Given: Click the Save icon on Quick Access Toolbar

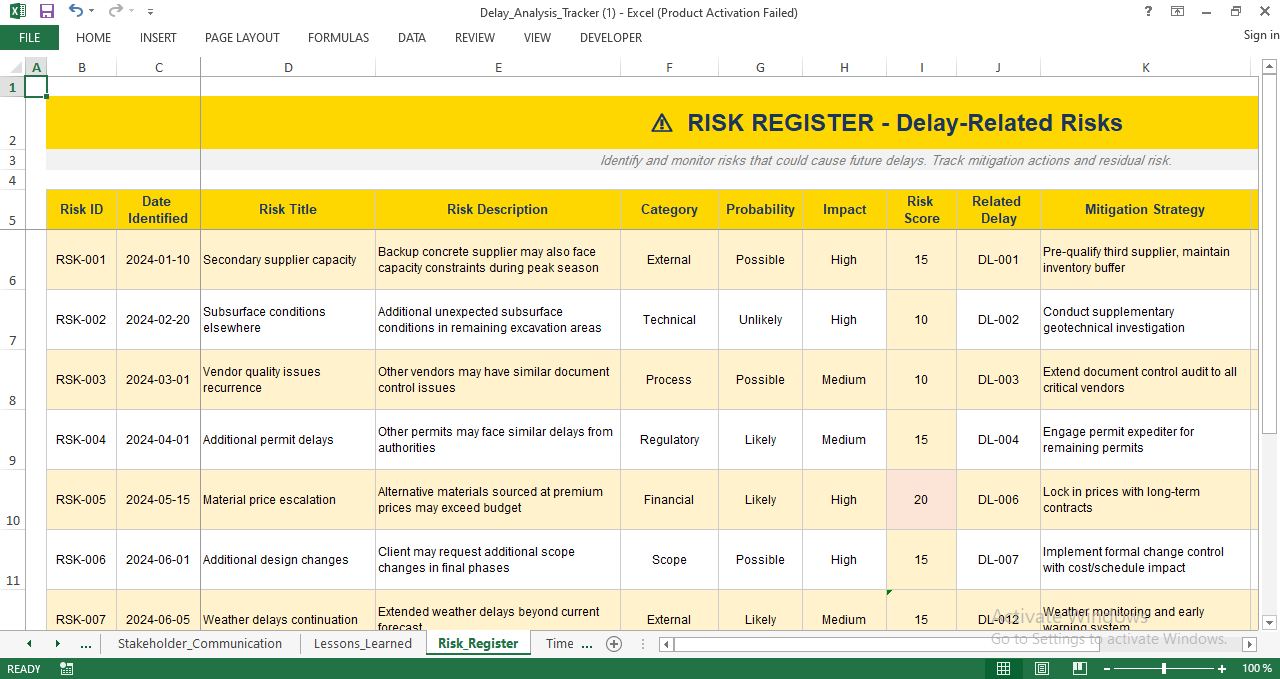Looking at the screenshot, I should point(44,11).
